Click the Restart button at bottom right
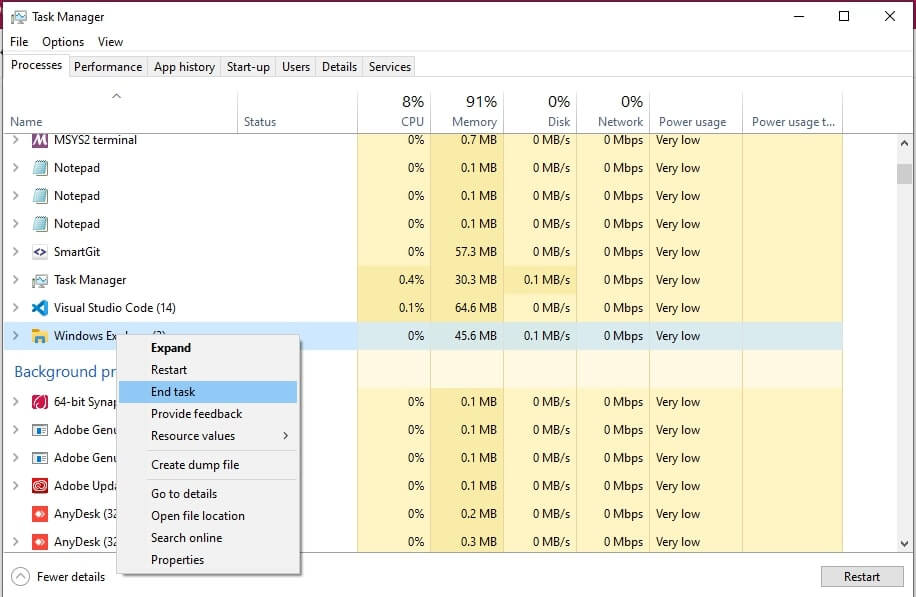The image size is (916, 597). pos(862,577)
